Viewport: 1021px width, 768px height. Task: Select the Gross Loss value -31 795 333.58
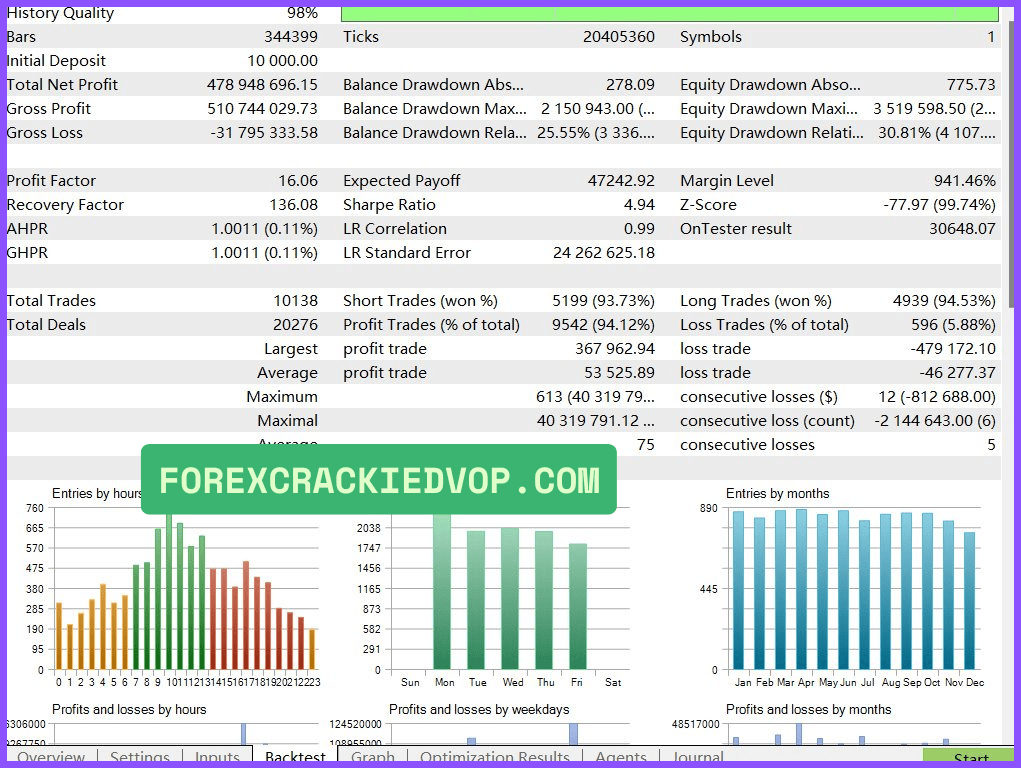coord(264,133)
